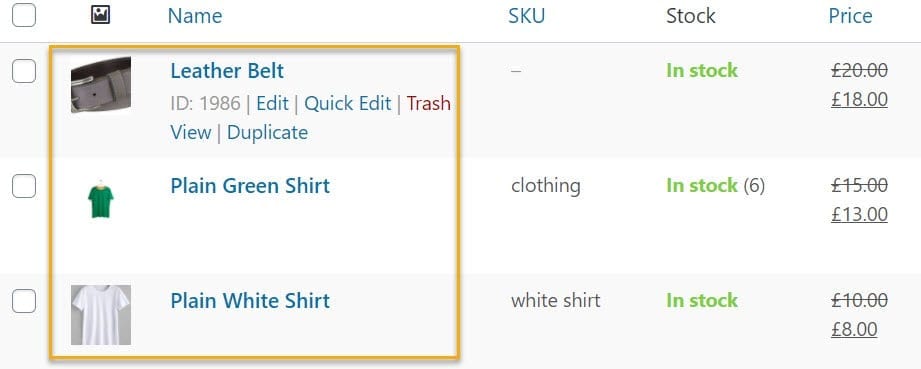Move Leather Belt to Trash
921x369 pixels.
coord(429,103)
